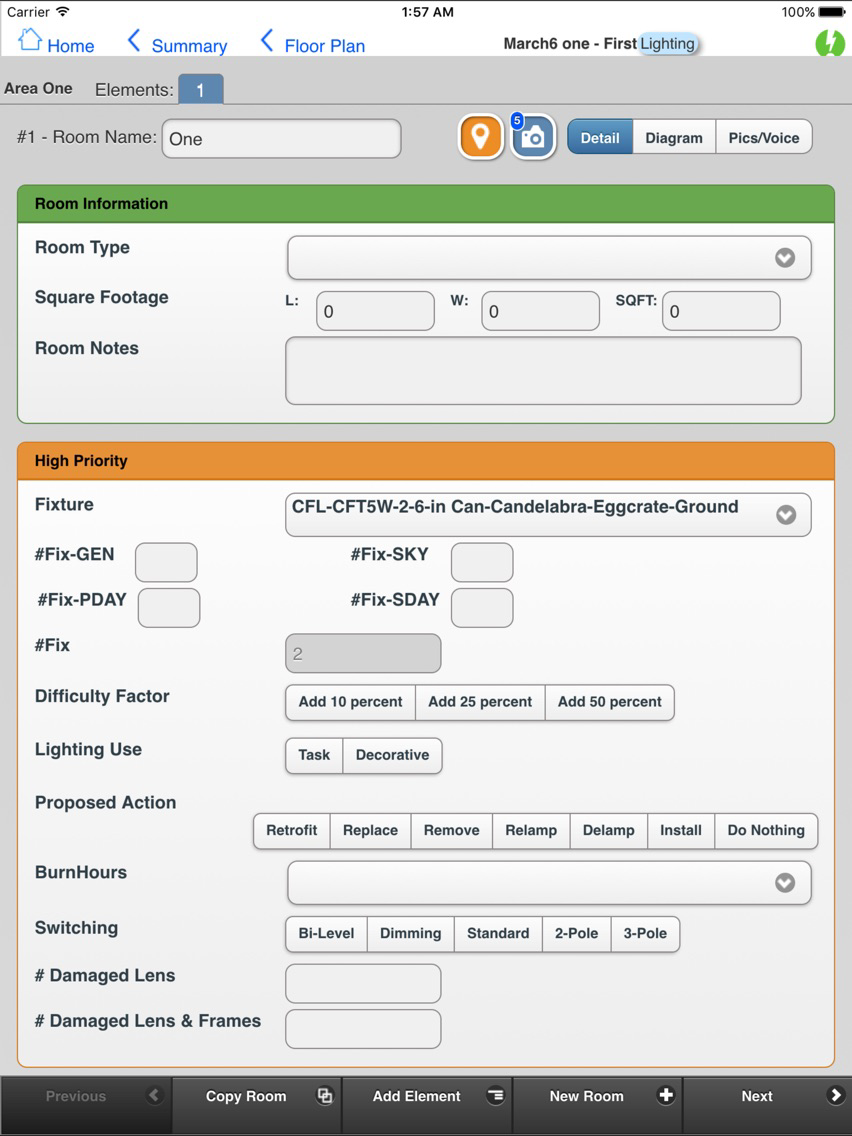The height and width of the screenshot is (1136, 852).
Task: Tap the Previous arrow icon
Action: pyautogui.click(x=154, y=1095)
